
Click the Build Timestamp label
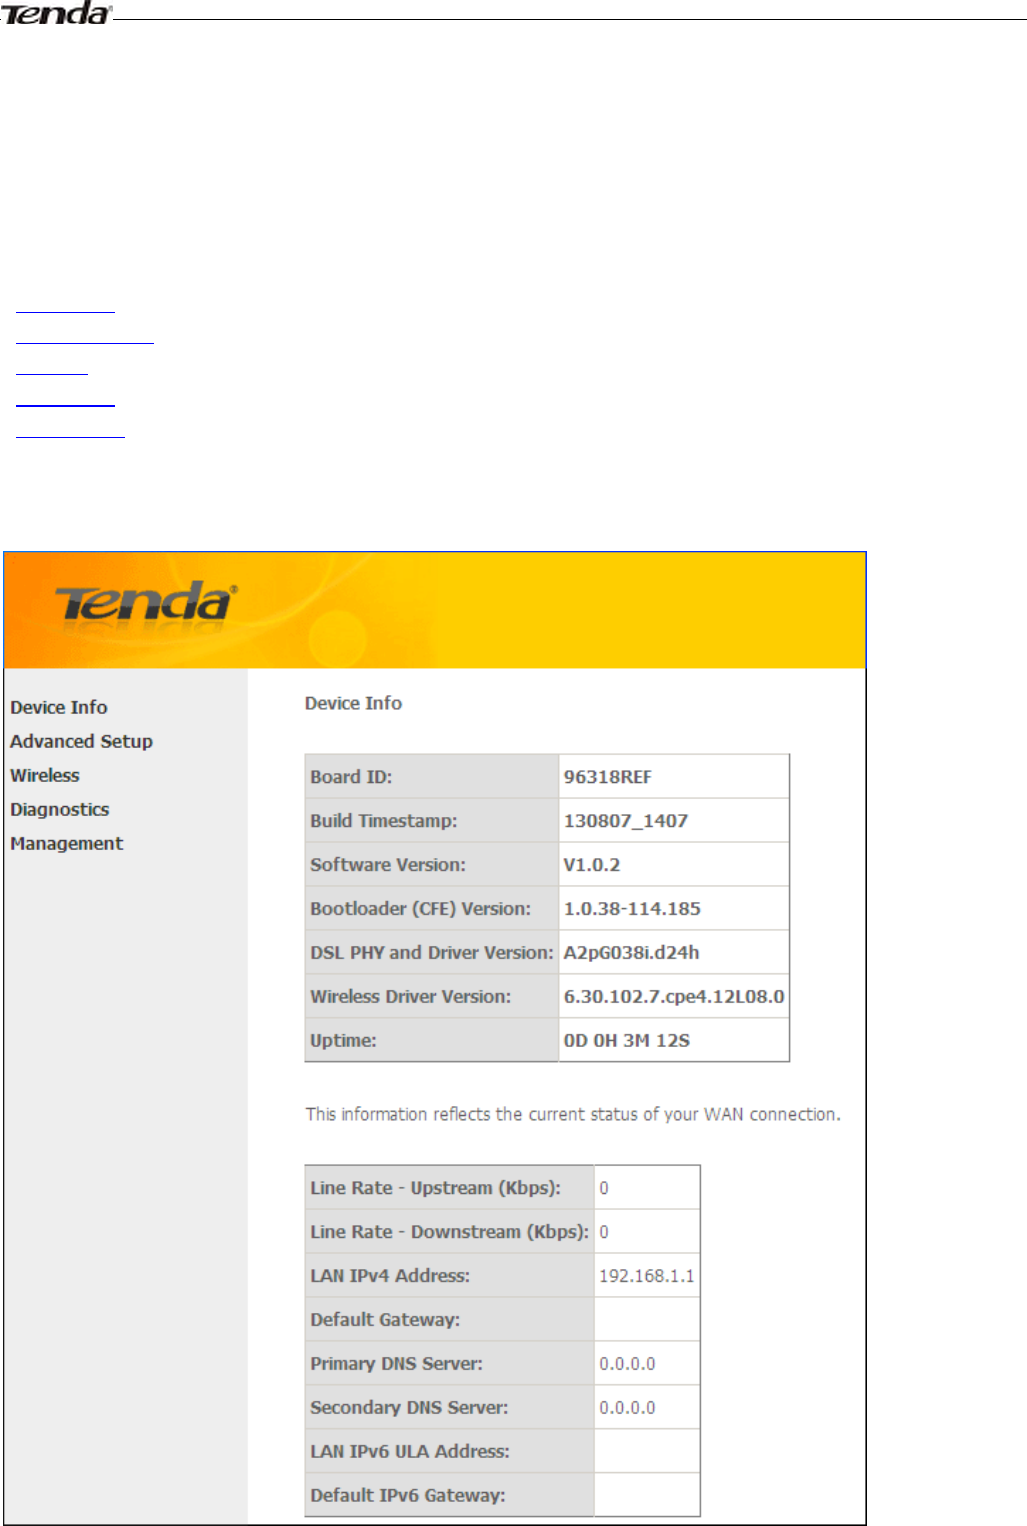click(383, 821)
